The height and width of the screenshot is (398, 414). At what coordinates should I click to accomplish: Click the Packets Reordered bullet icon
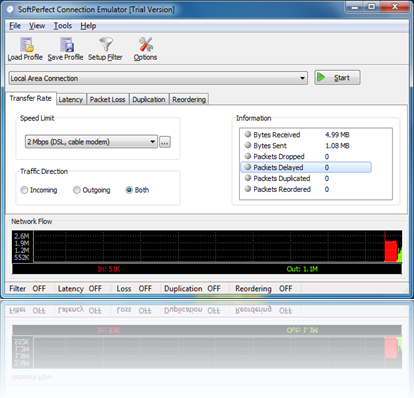(248, 189)
